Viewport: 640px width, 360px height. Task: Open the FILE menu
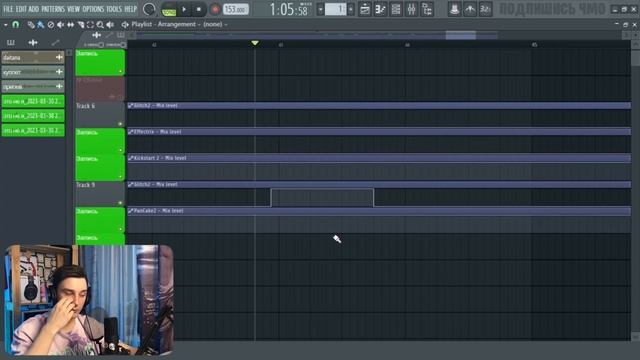[8, 9]
